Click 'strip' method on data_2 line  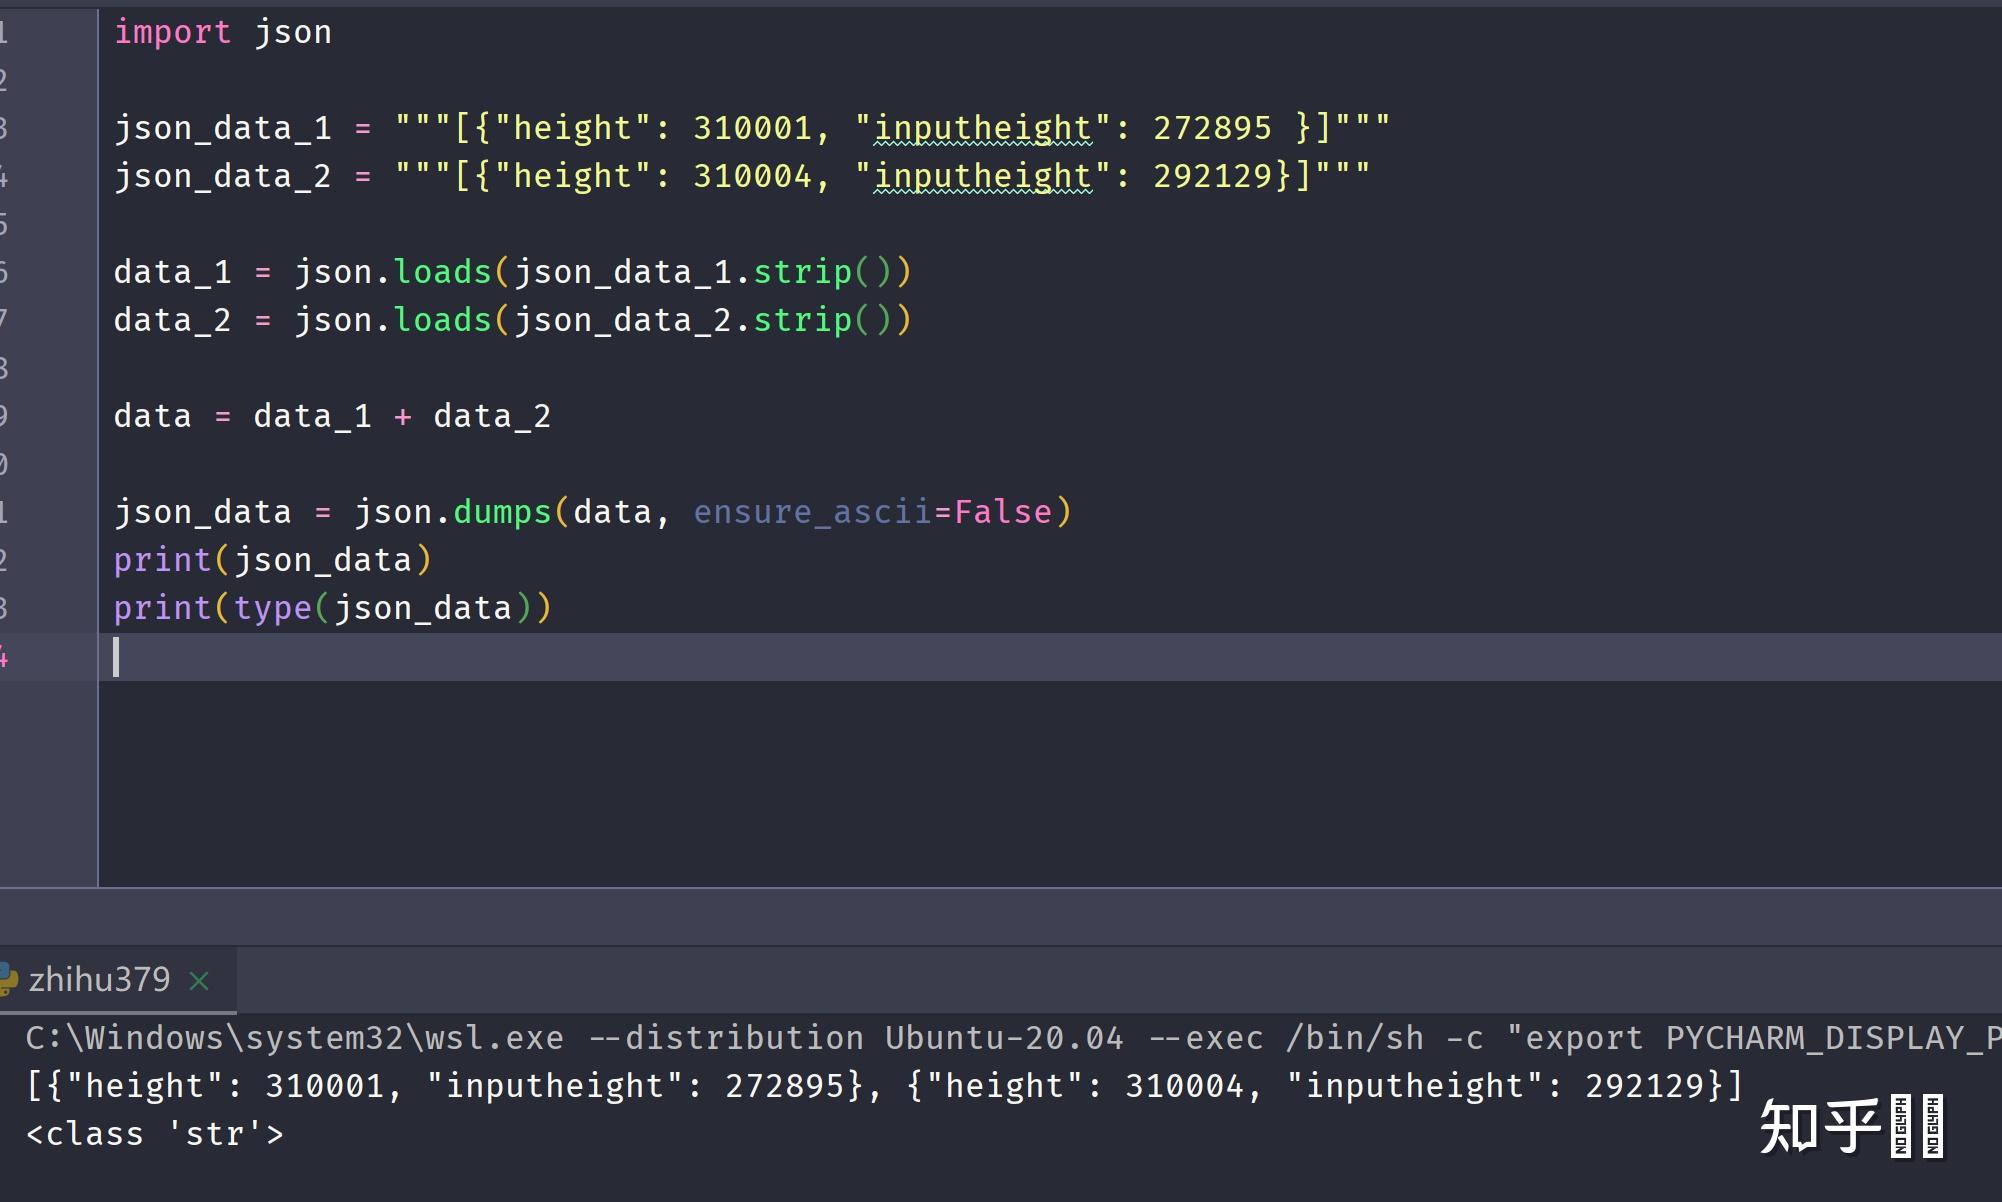802,320
